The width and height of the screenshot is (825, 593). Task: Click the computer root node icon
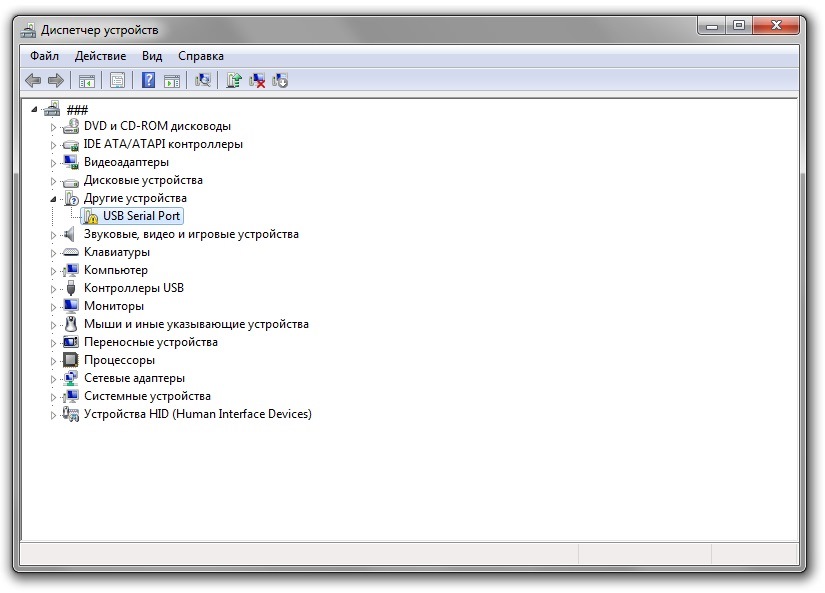tap(52, 109)
